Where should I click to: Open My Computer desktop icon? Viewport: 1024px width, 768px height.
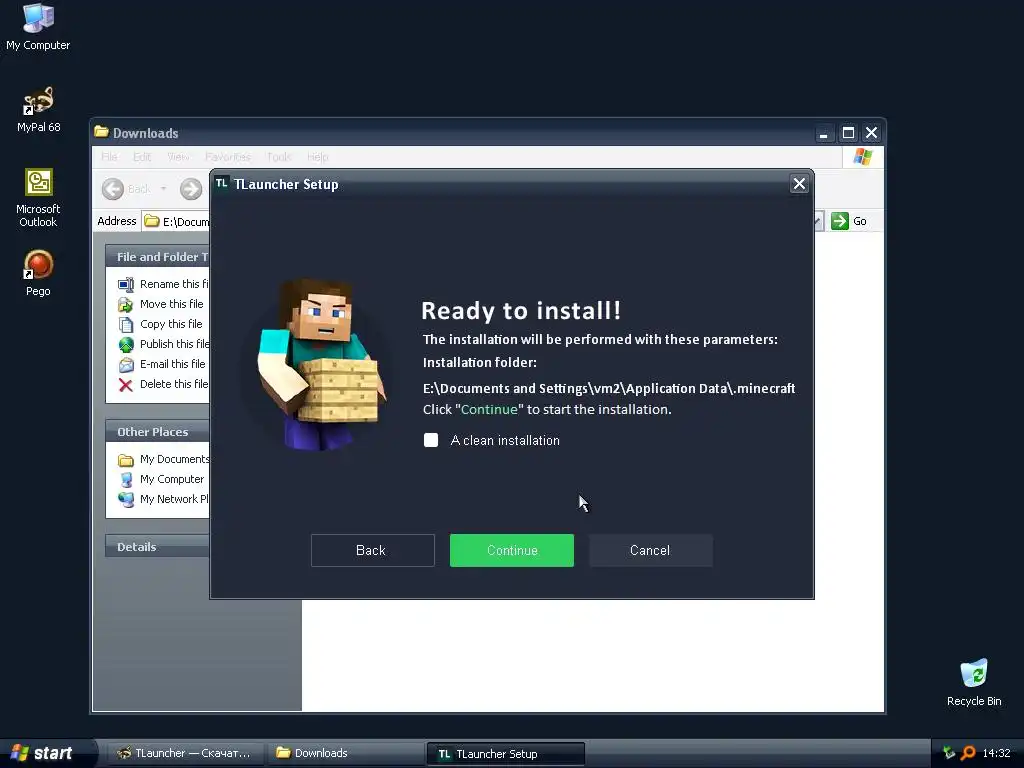click(38, 27)
